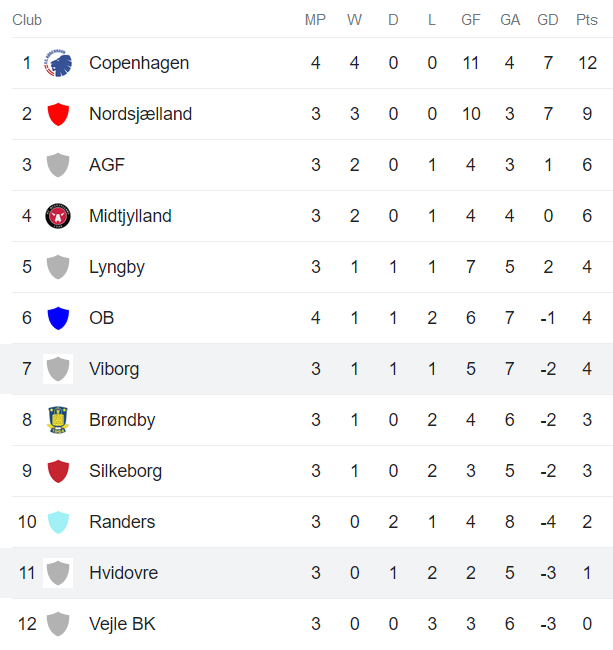The height and width of the screenshot is (650, 613).
Task: Click the Brøndby team name
Action: pos(122,420)
